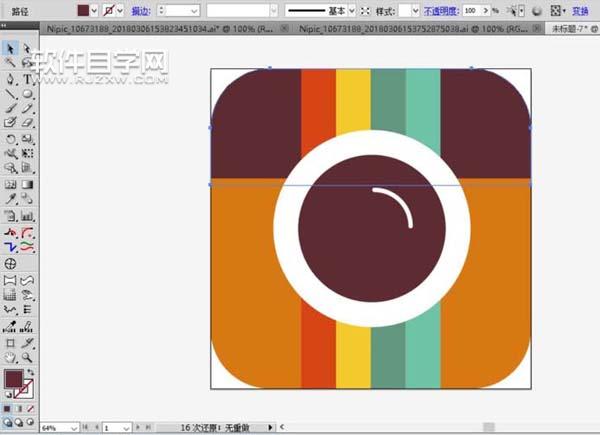This screenshot has width=600, height=435.
Task: Set the fill mode to solid Color
Action: tap(6, 408)
